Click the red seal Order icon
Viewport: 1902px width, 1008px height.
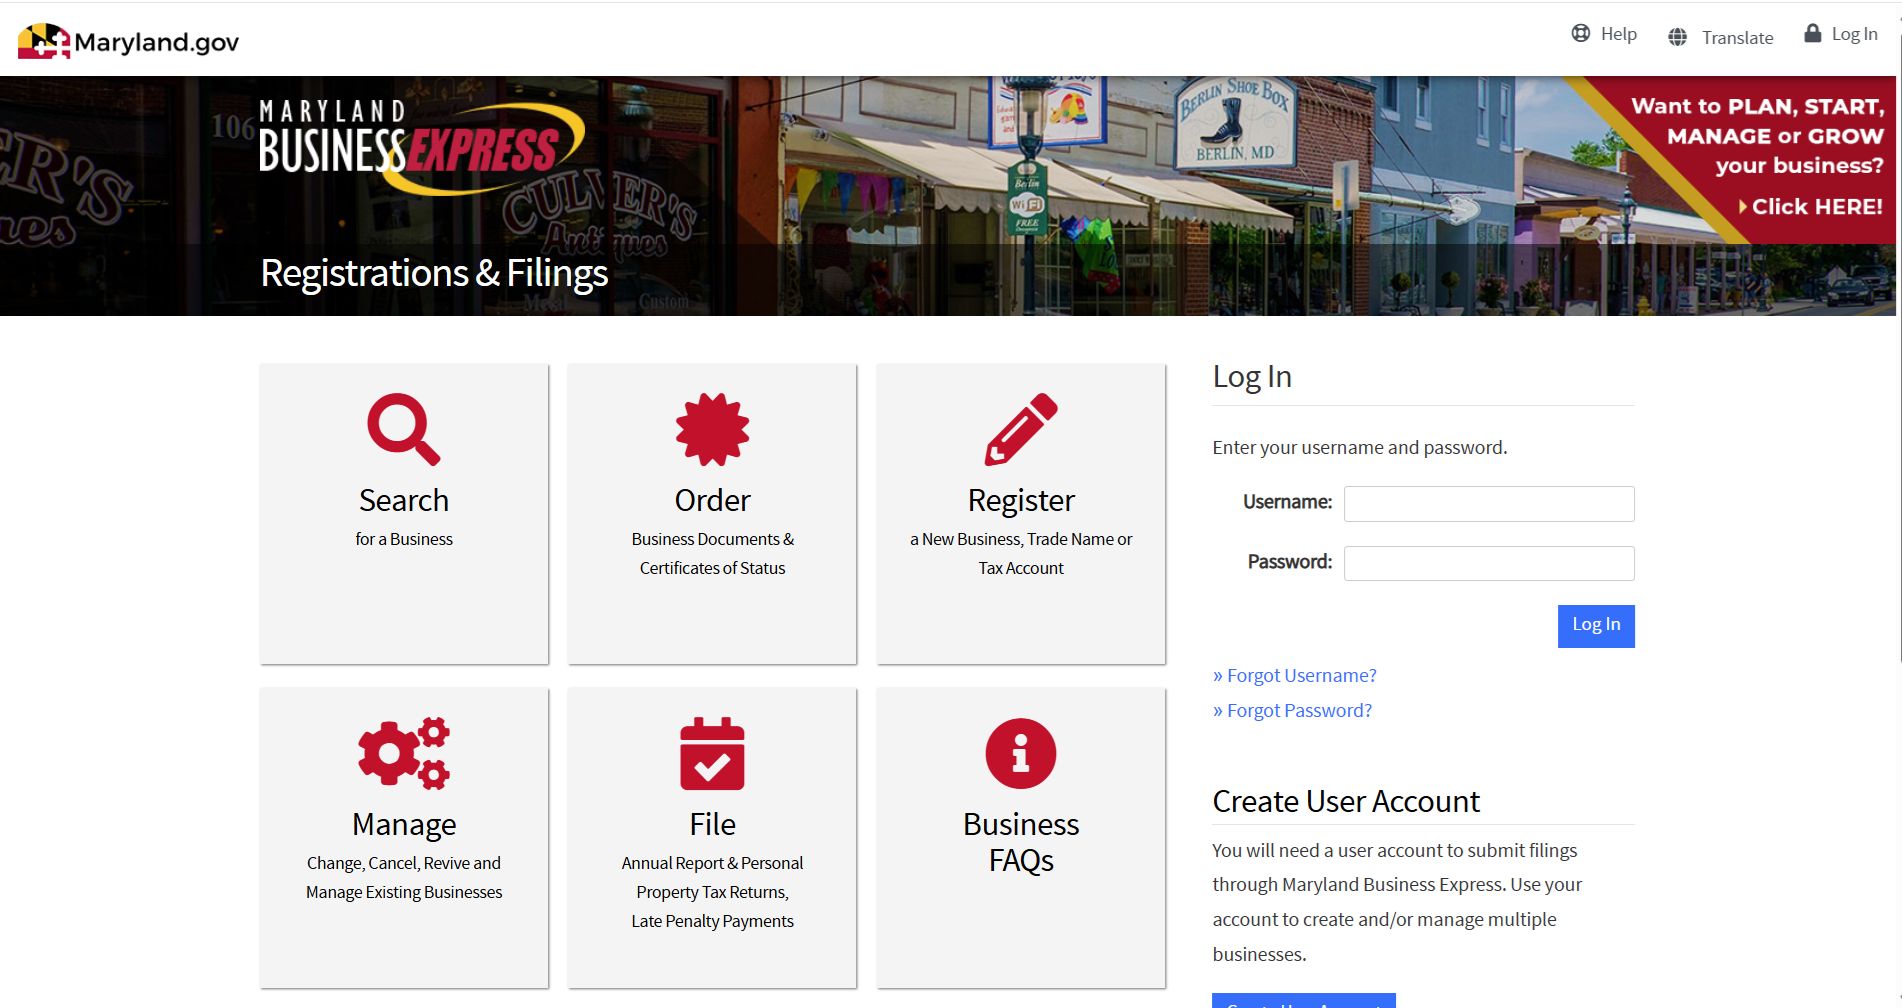pos(712,429)
